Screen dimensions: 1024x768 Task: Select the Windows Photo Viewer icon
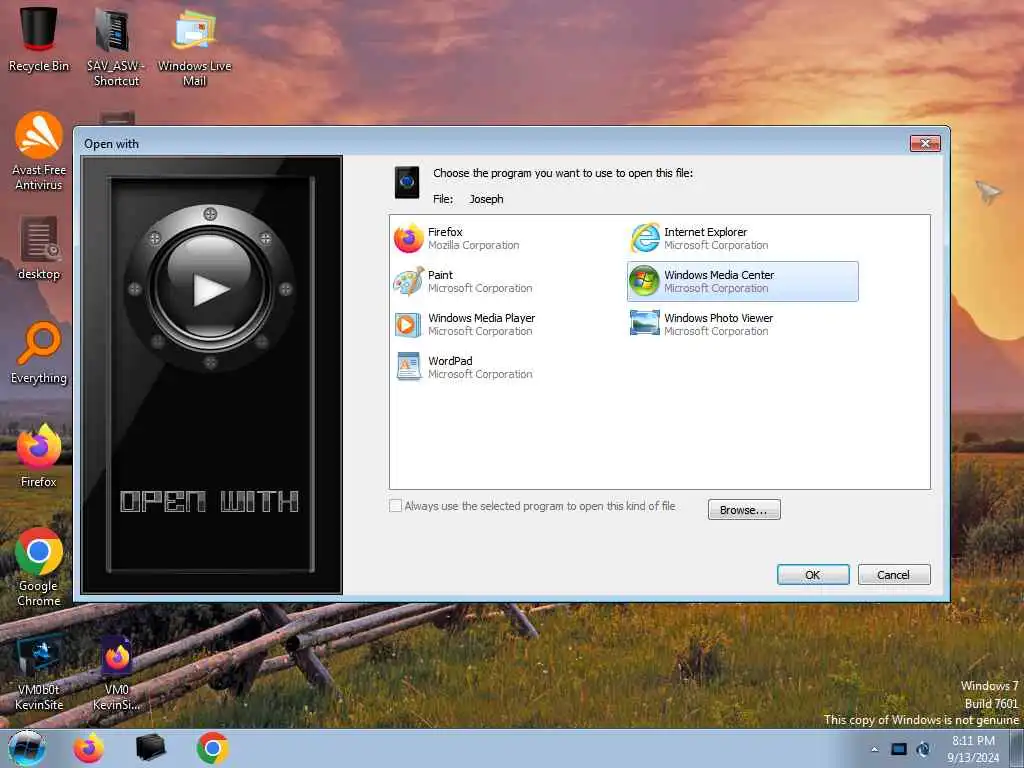point(645,323)
